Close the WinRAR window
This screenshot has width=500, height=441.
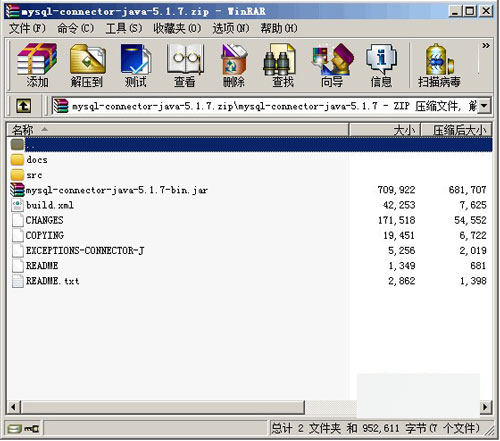point(486,11)
